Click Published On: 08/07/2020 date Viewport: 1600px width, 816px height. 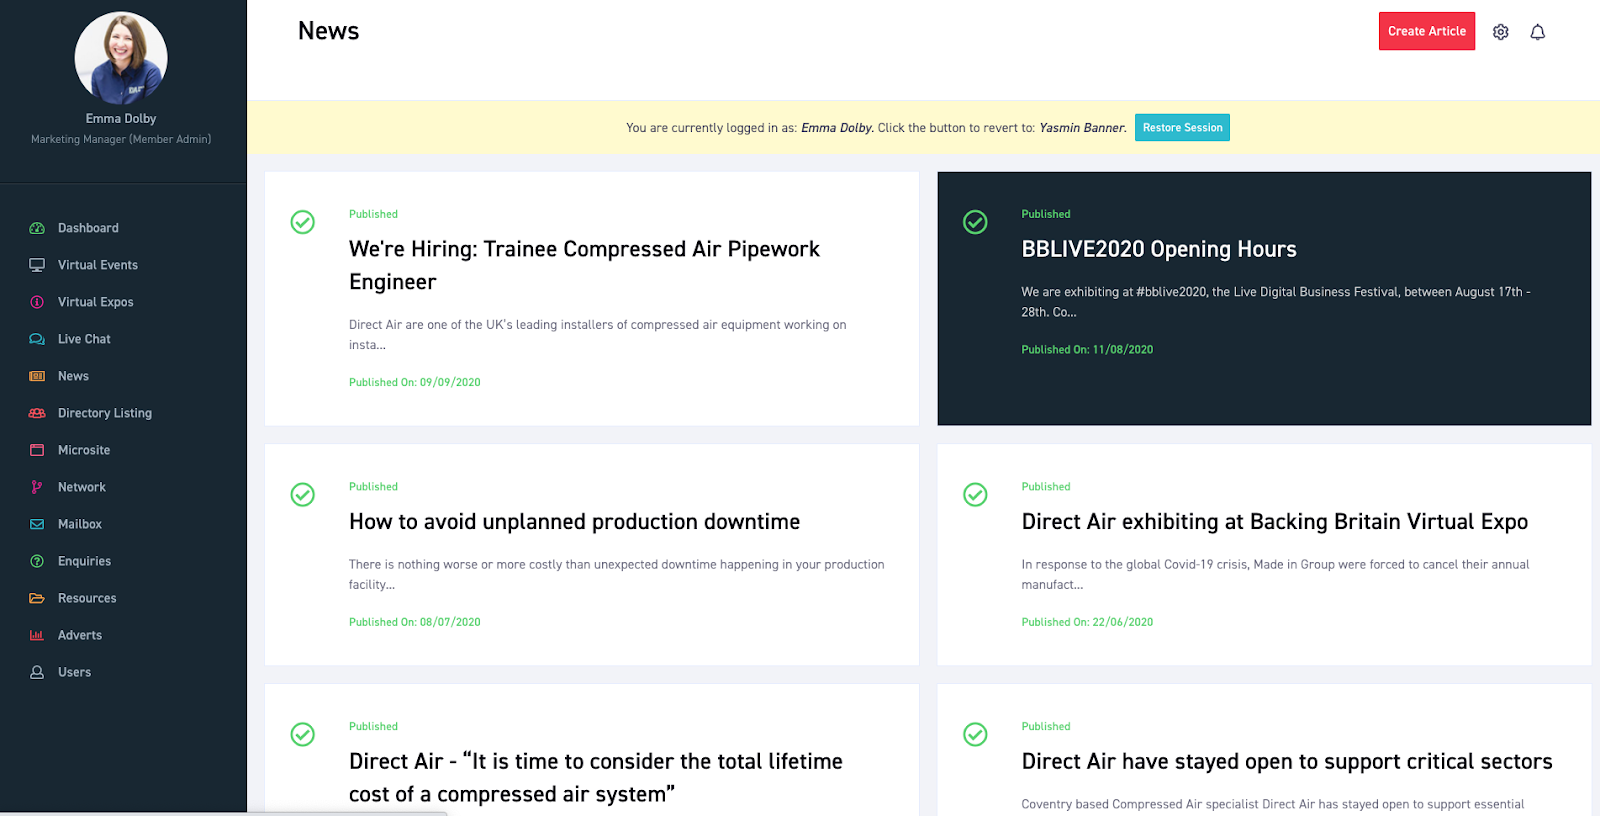tap(415, 622)
